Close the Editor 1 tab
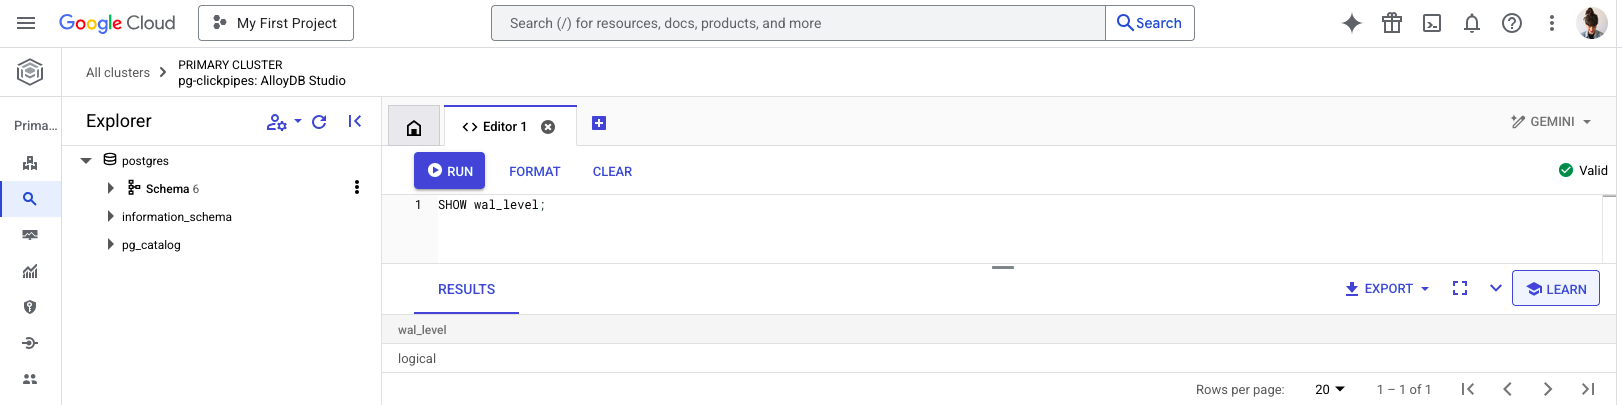This screenshot has height=405, width=1622. coord(548,127)
